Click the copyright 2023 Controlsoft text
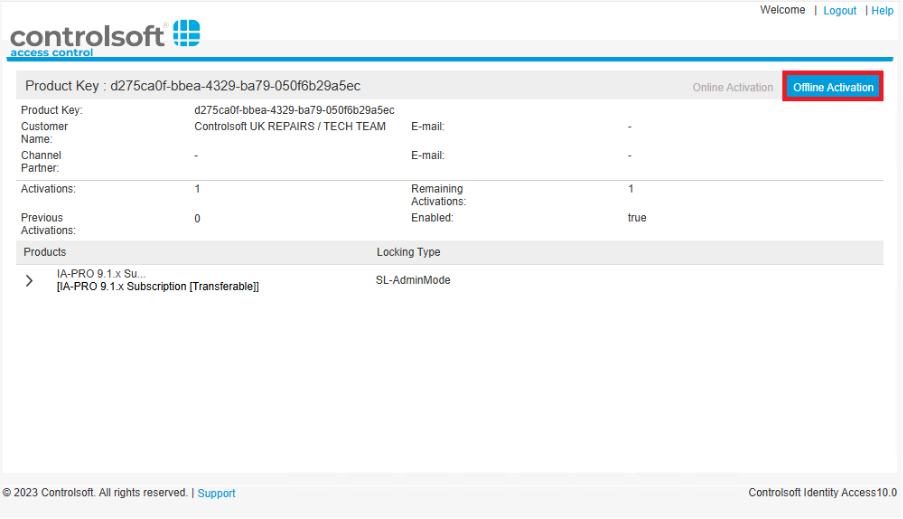The height and width of the screenshot is (519, 903). click(95, 493)
